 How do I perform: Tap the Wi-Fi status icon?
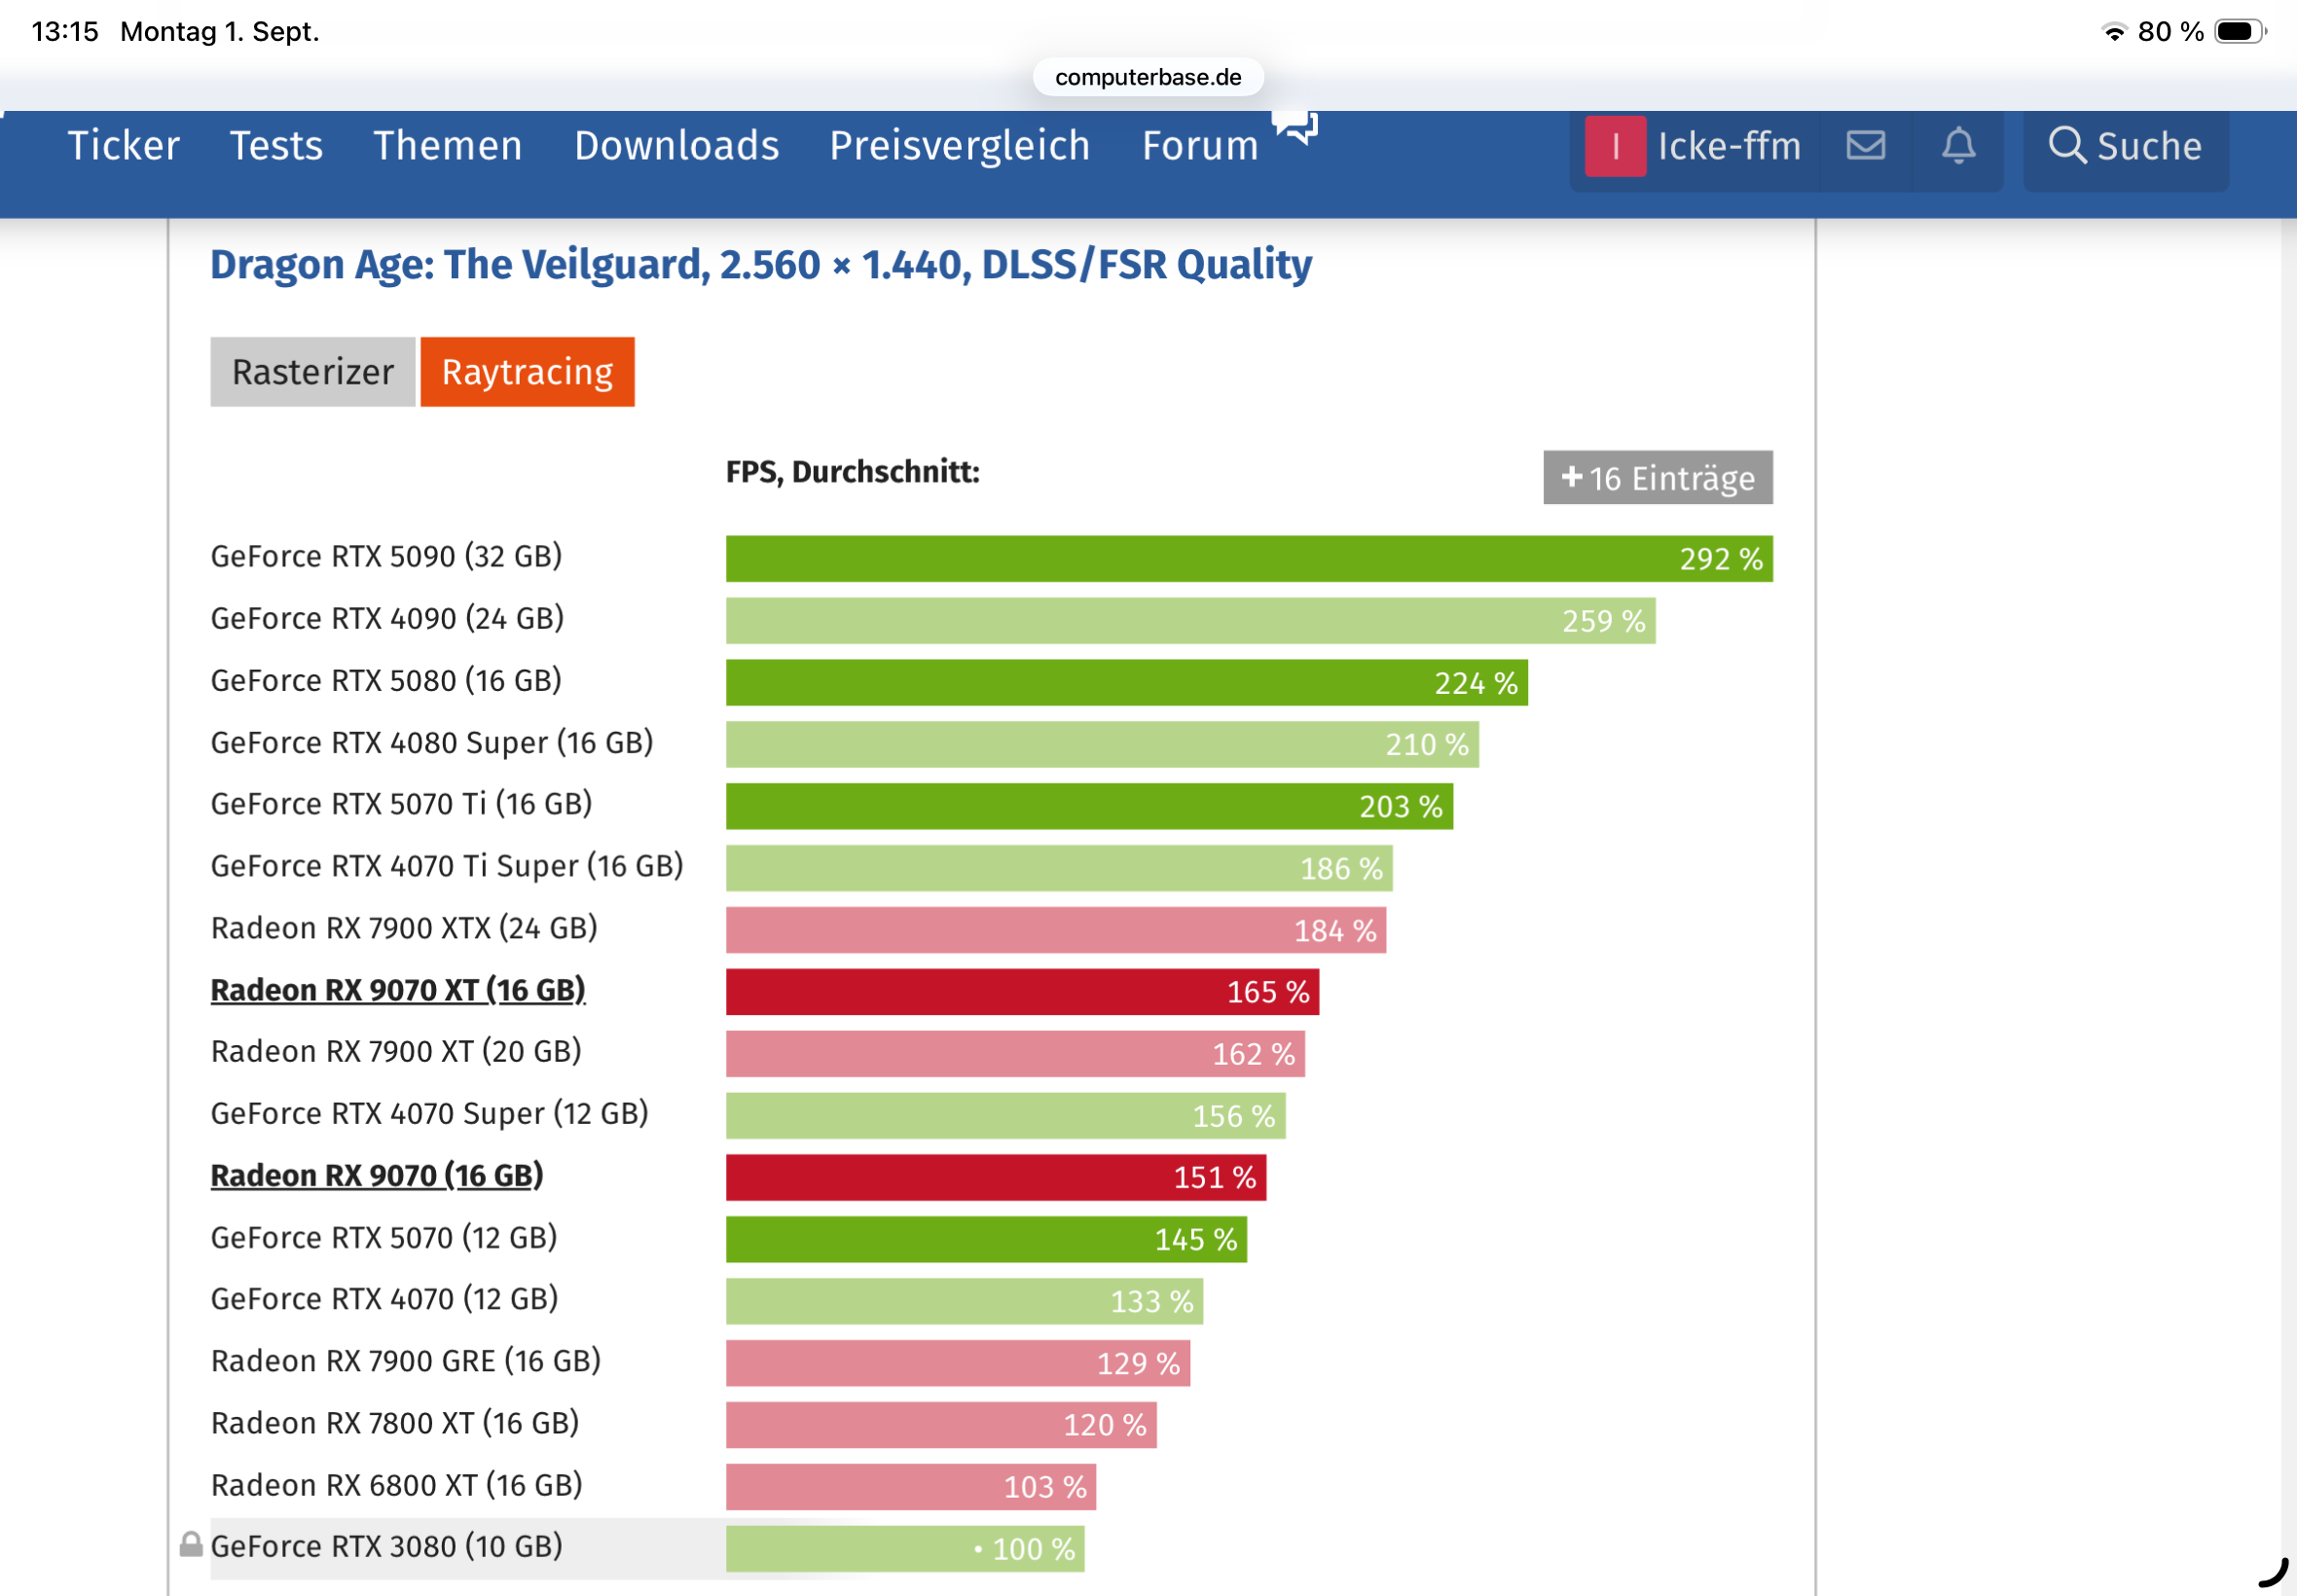click(2113, 32)
